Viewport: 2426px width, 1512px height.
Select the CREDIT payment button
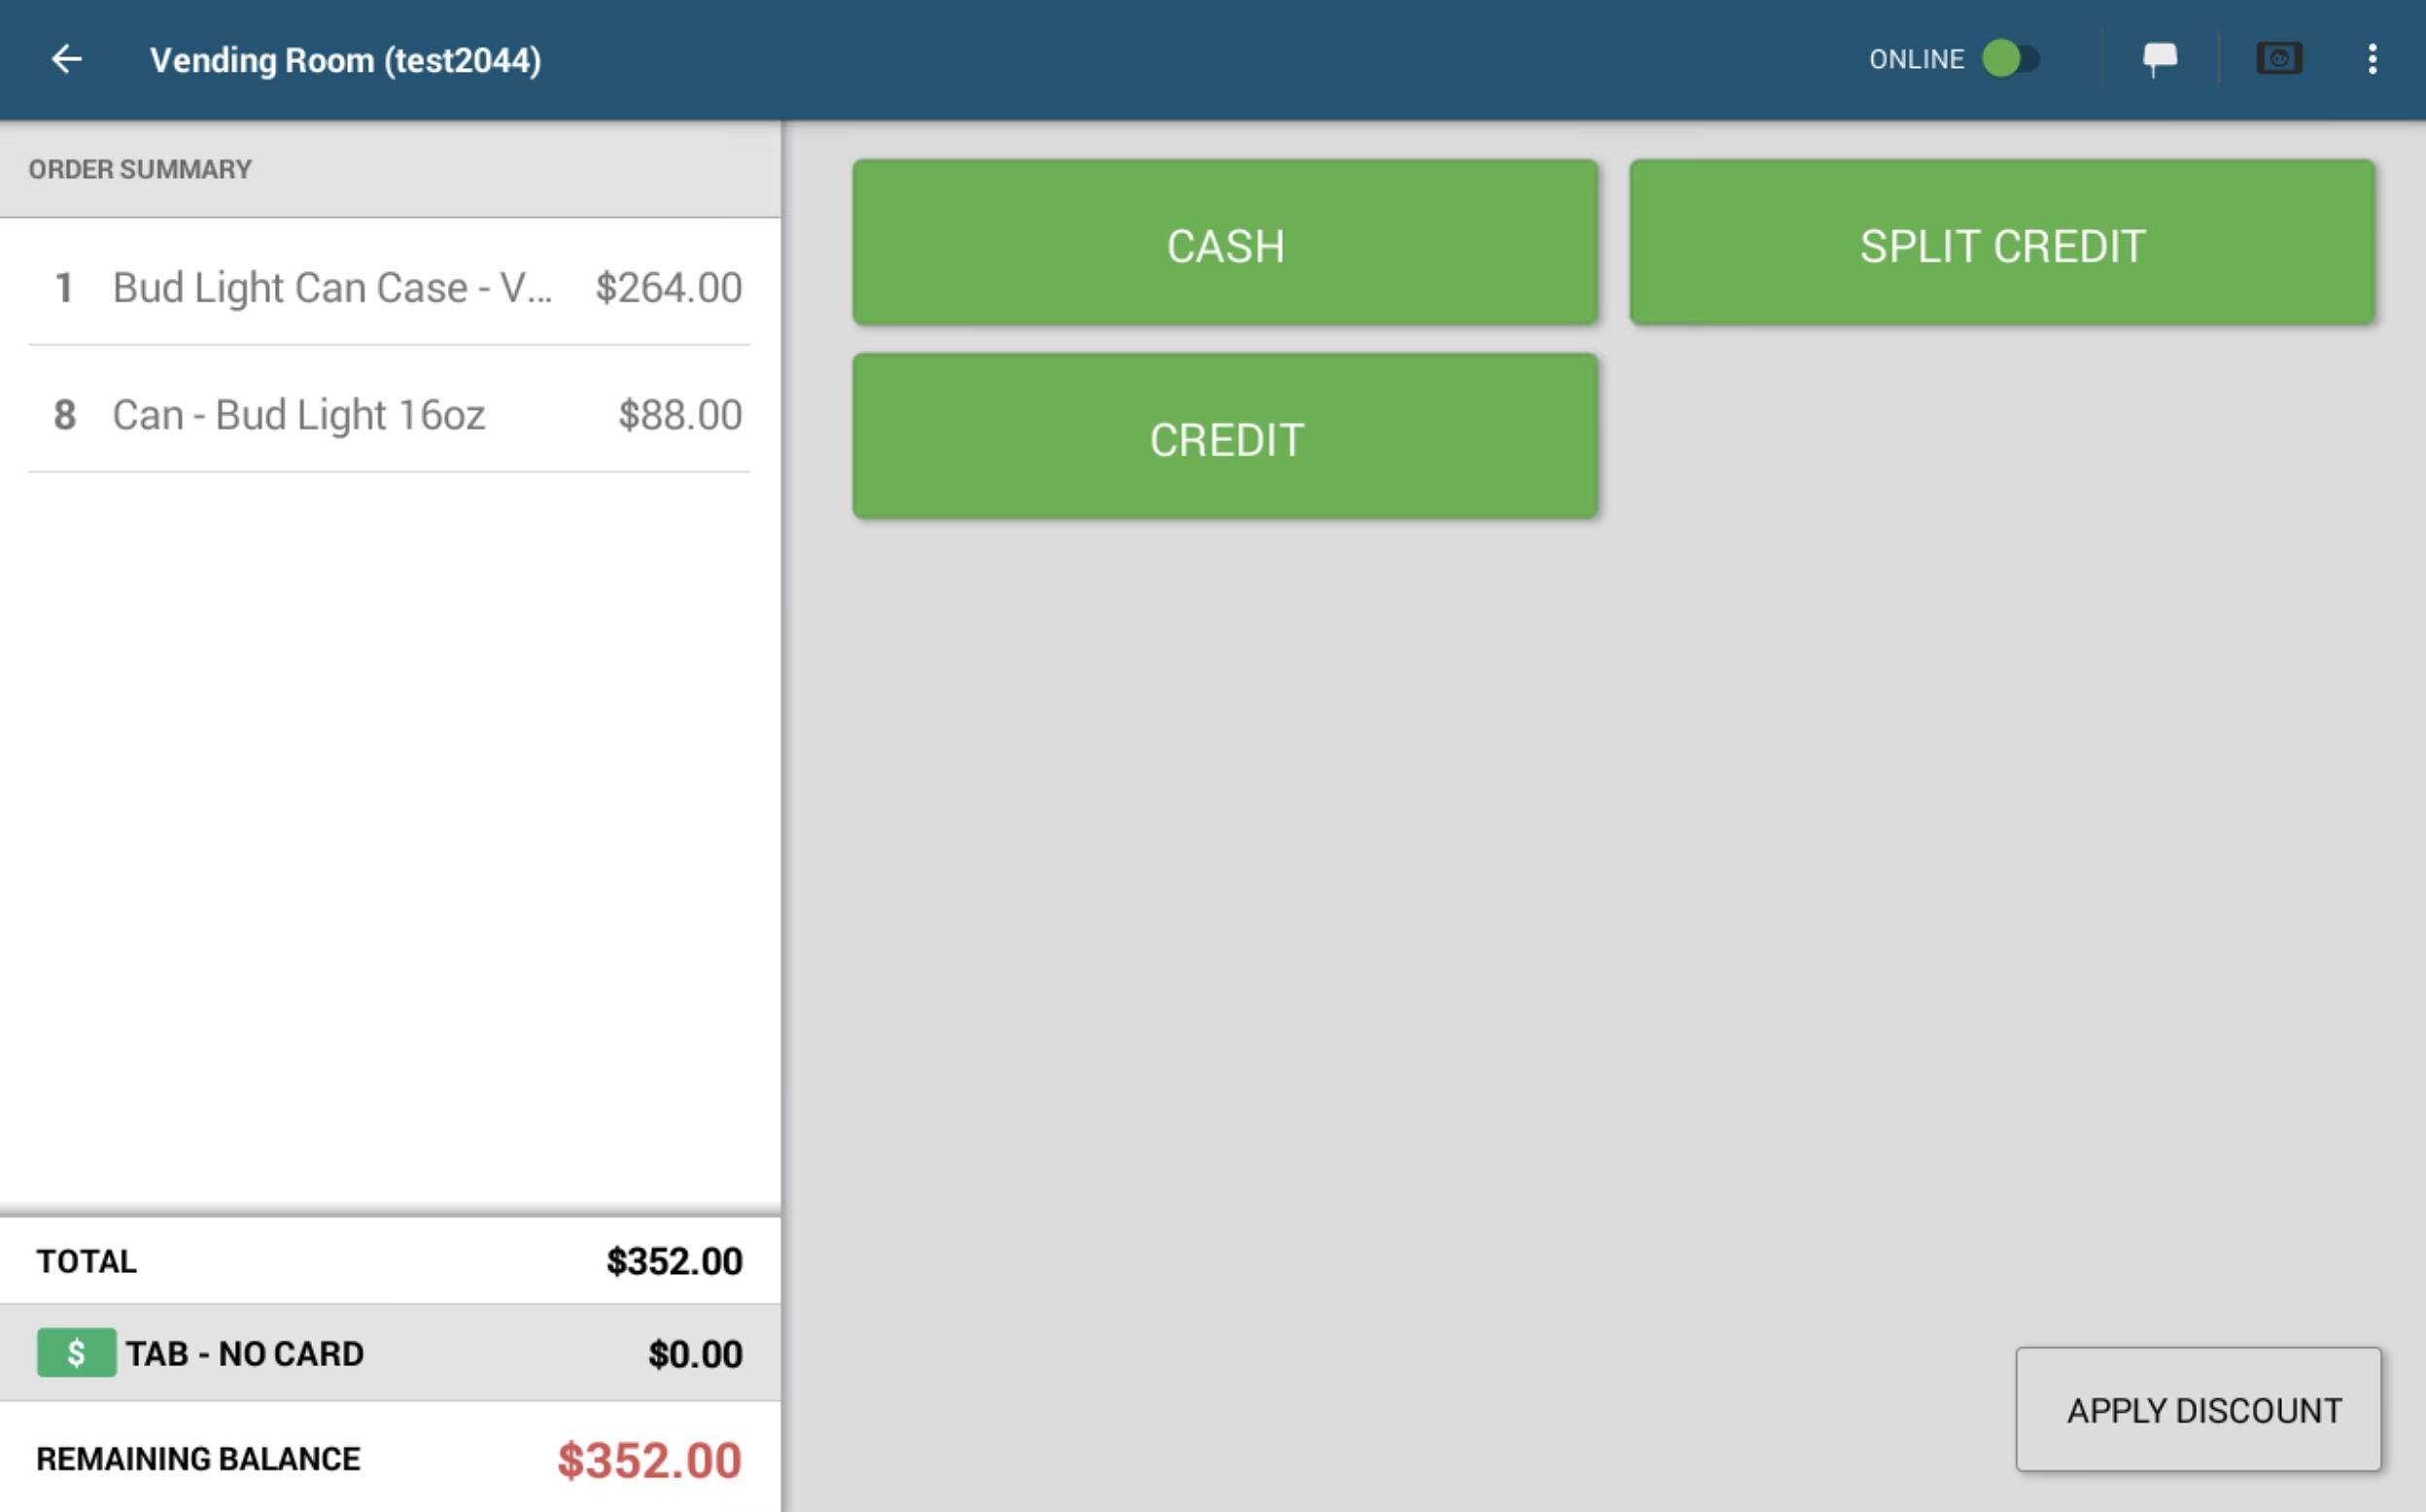click(1225, 437)
